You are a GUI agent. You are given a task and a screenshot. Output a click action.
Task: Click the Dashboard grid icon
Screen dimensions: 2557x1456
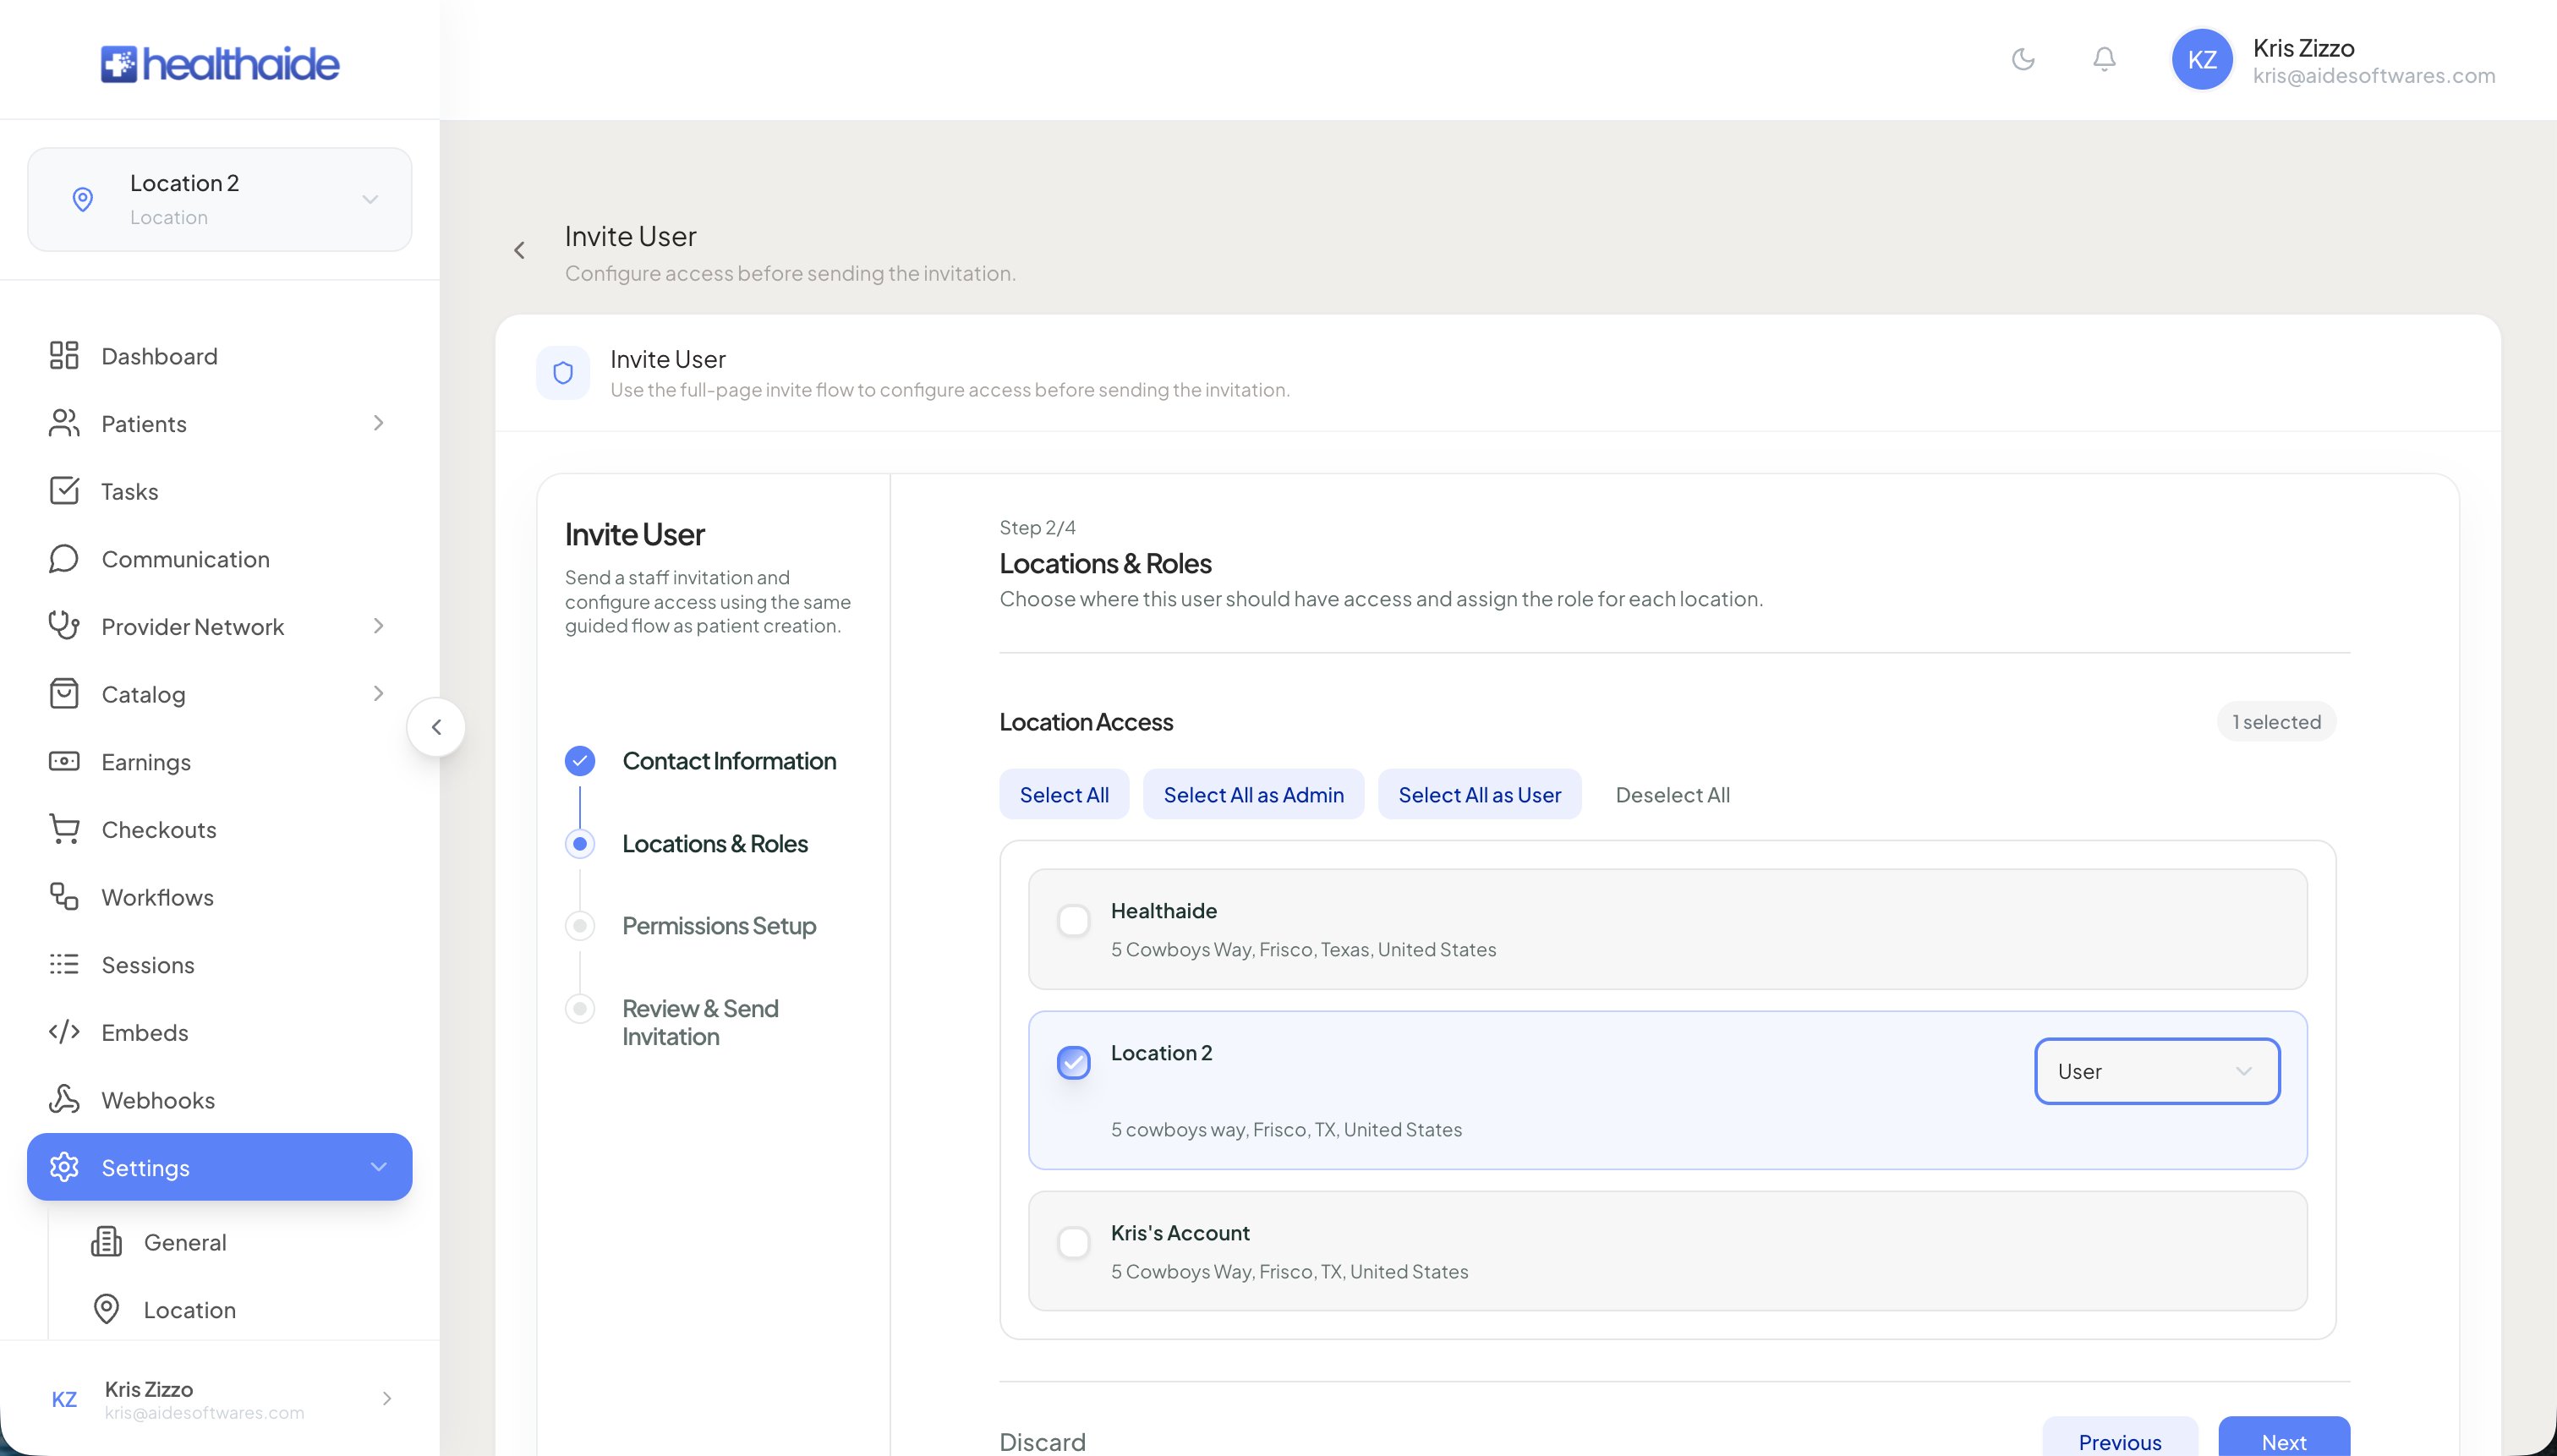coord(64,355)
